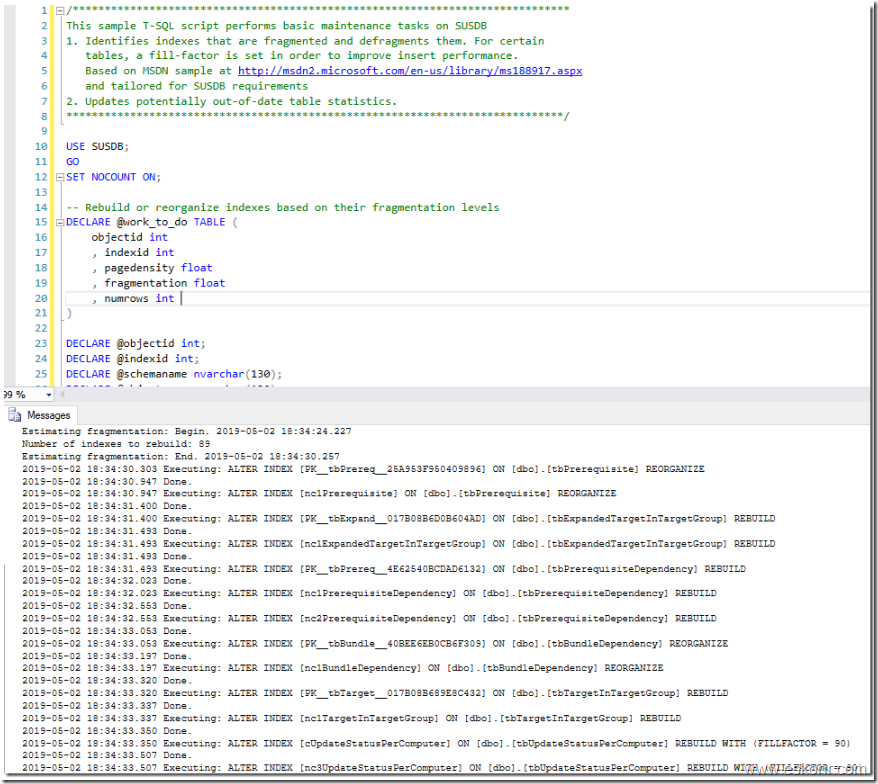Collapse the header comment block
Screen dimensions: 878x784
click(58, 10)
